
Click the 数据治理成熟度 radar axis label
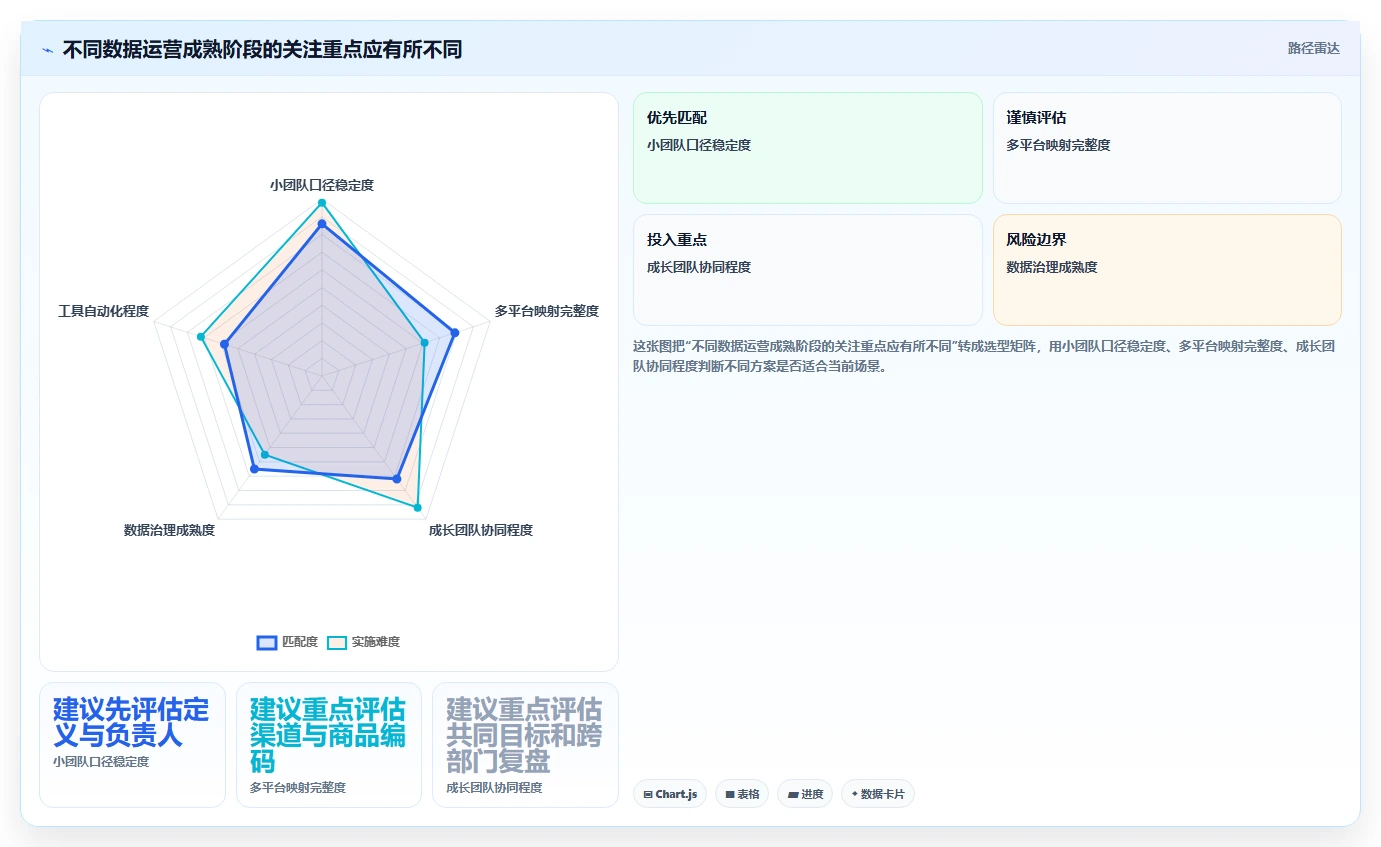point(170,530)
